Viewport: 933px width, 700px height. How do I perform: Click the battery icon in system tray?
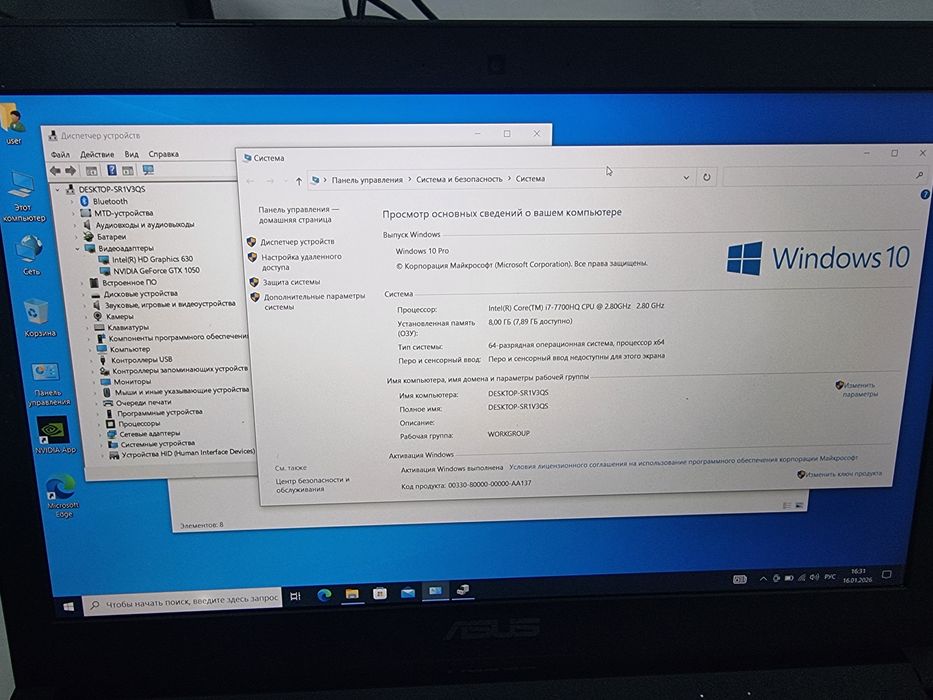(x=789, y=578)
